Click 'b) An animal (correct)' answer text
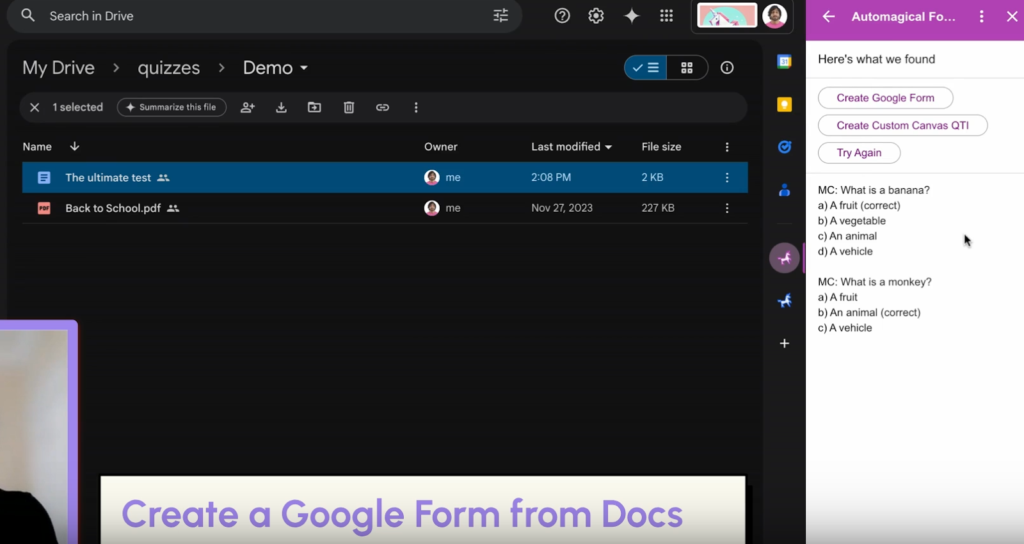 click(x=869, y=312)
